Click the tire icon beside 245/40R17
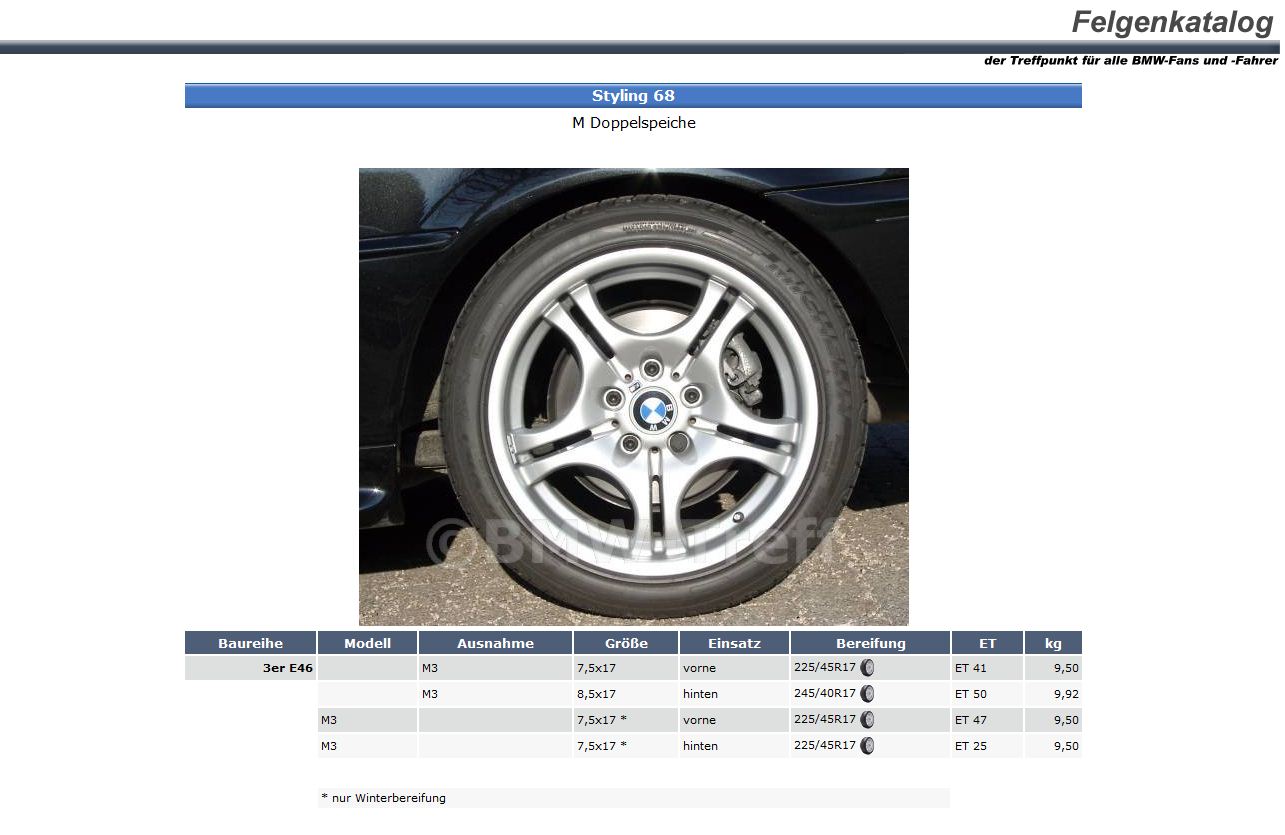 click(x=867, y=694)
